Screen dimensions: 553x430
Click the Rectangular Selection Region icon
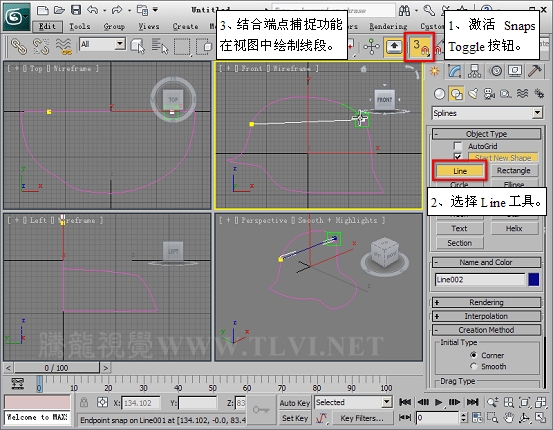click(x=182, y=47)
